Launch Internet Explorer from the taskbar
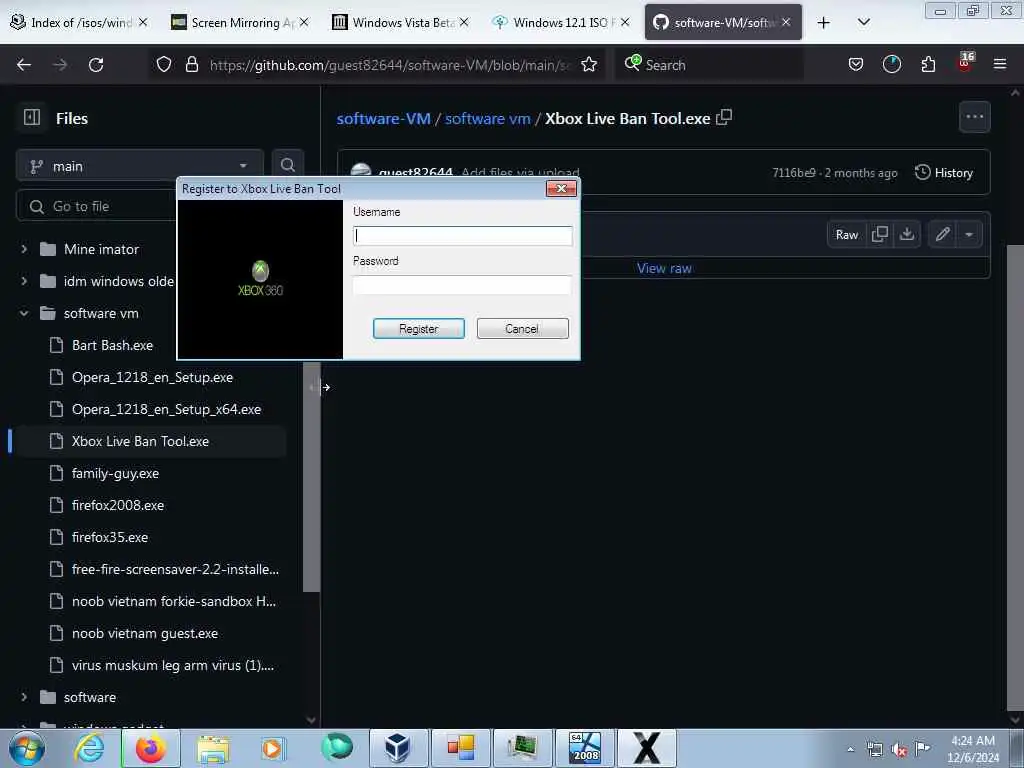 coord(89,748)
